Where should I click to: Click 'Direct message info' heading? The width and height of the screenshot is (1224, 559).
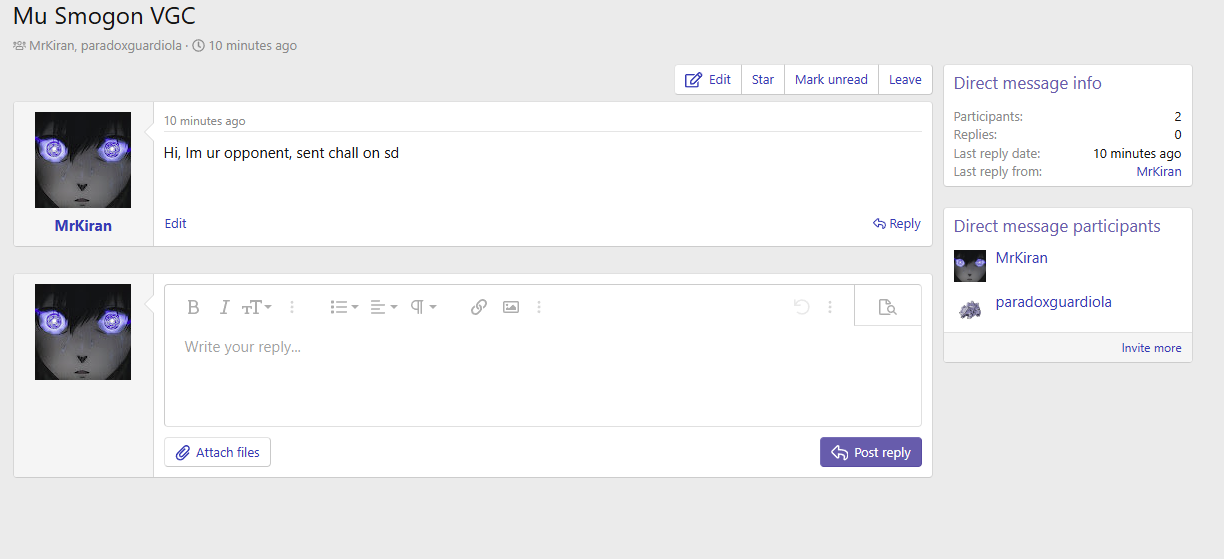point(1028,83)
